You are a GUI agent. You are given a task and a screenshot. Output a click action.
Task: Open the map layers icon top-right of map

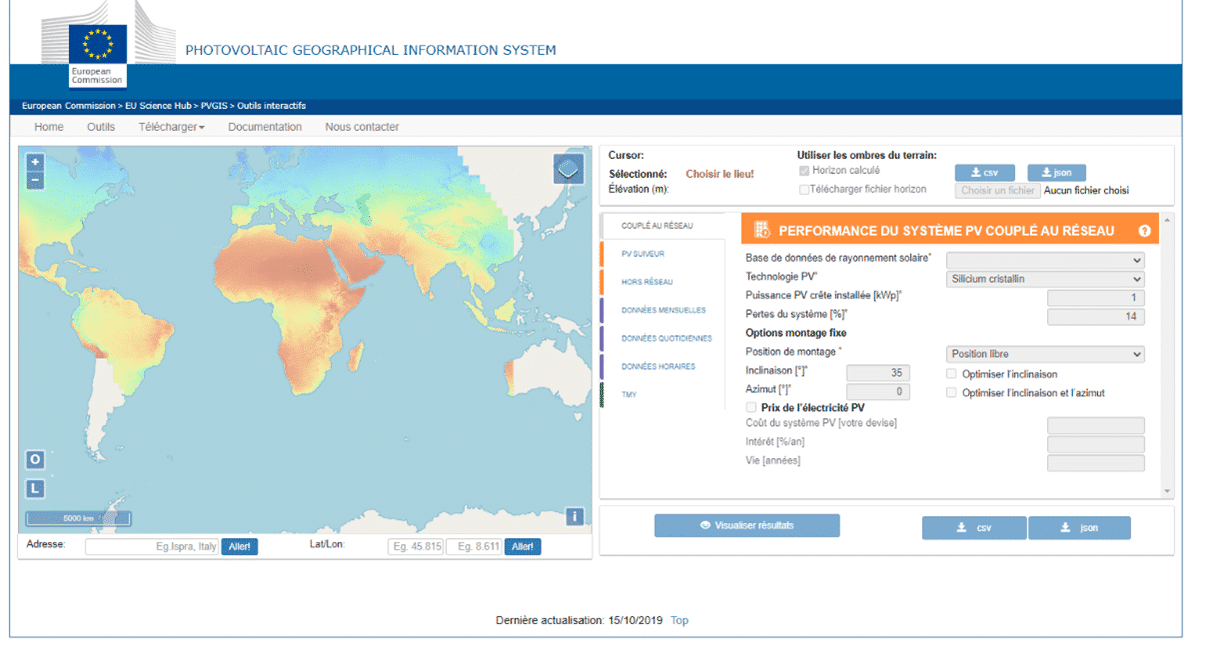(569, 168)
